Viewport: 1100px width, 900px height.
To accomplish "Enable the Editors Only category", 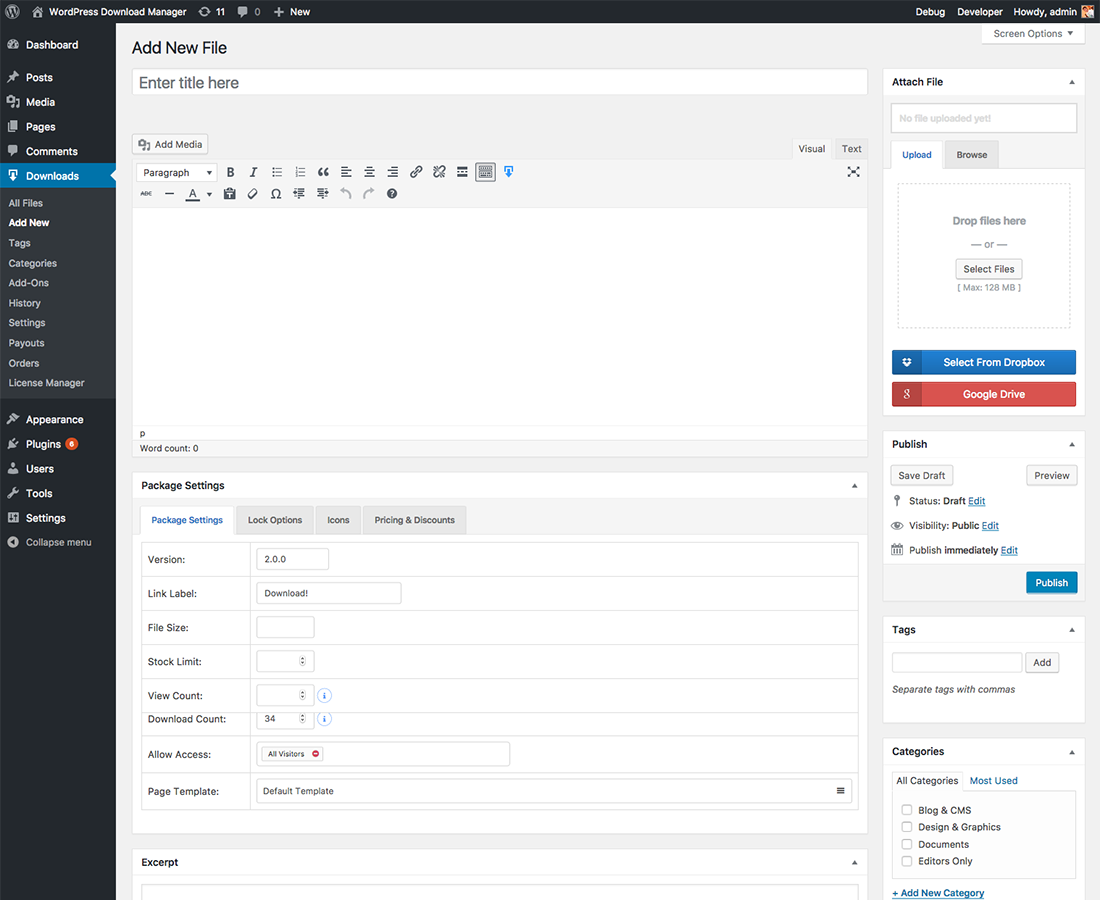I will point(907,861).
